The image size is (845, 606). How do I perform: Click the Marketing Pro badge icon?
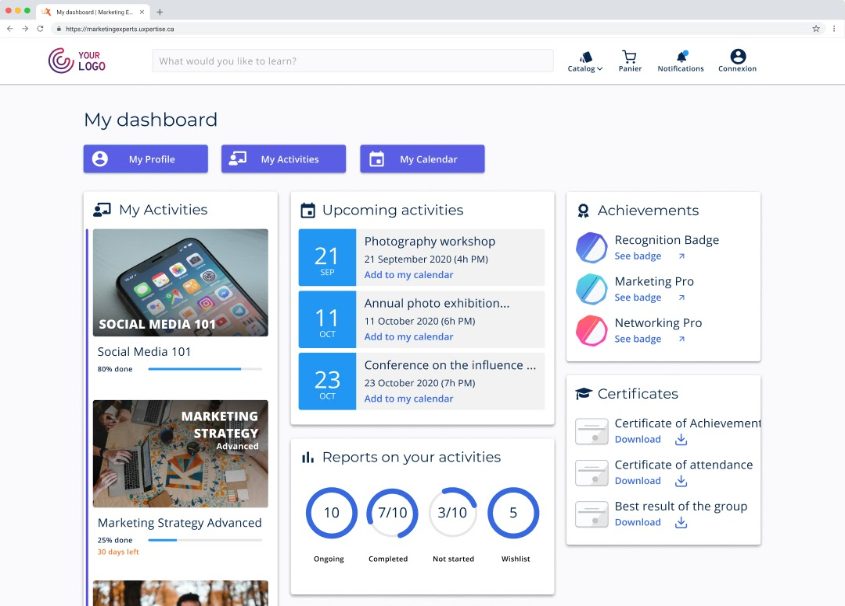591,289
